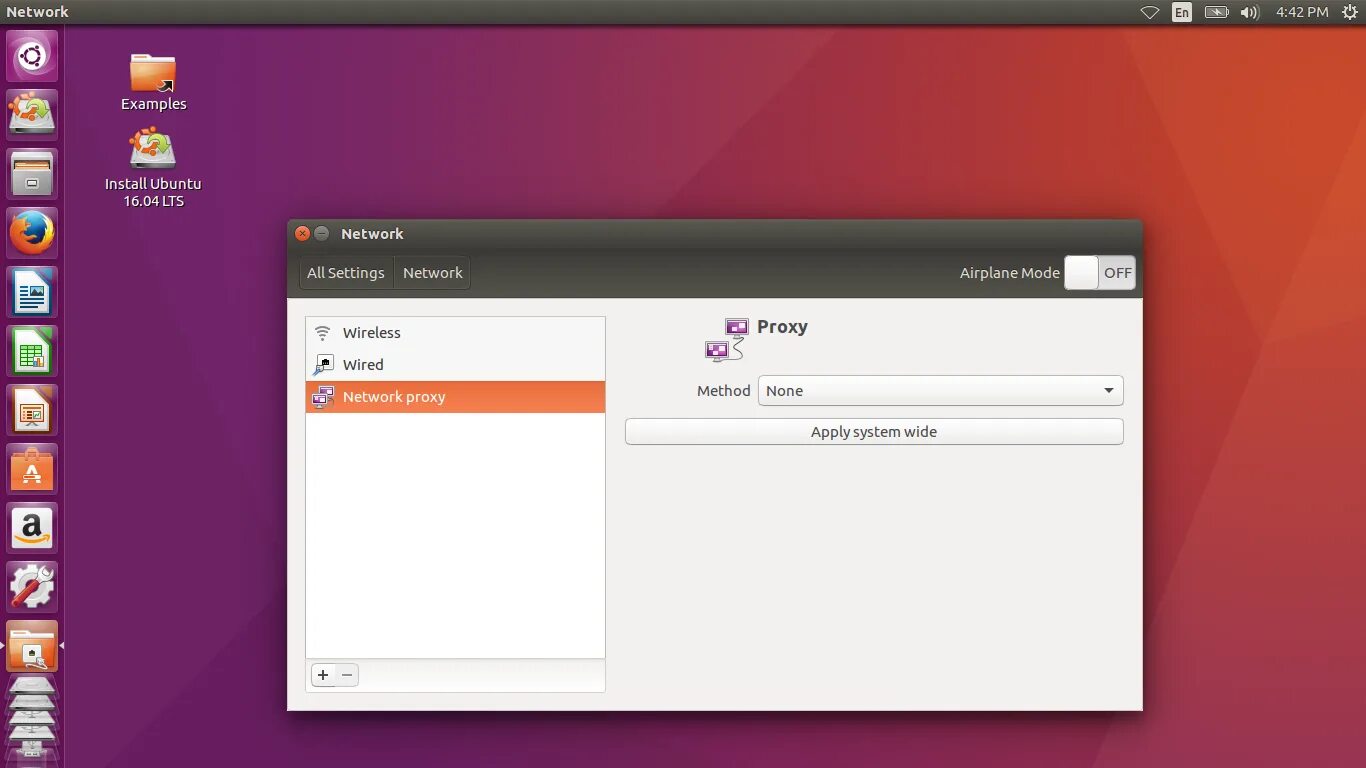Open Ubuntu Software center icon
The height and width of the screenshot is (768, 1366).
pyautogui.click(x=32, y=469)
